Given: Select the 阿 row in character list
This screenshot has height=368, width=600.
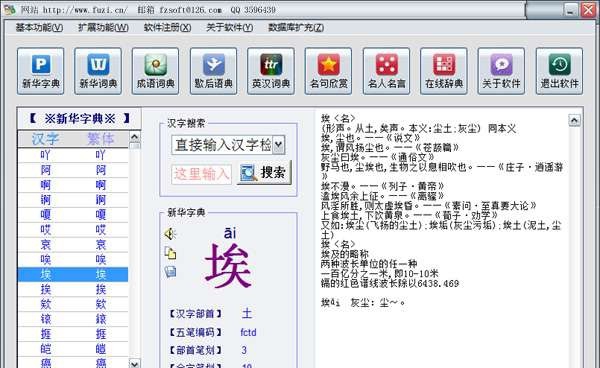Looking at the screenshot, I should tap(73, 170).
